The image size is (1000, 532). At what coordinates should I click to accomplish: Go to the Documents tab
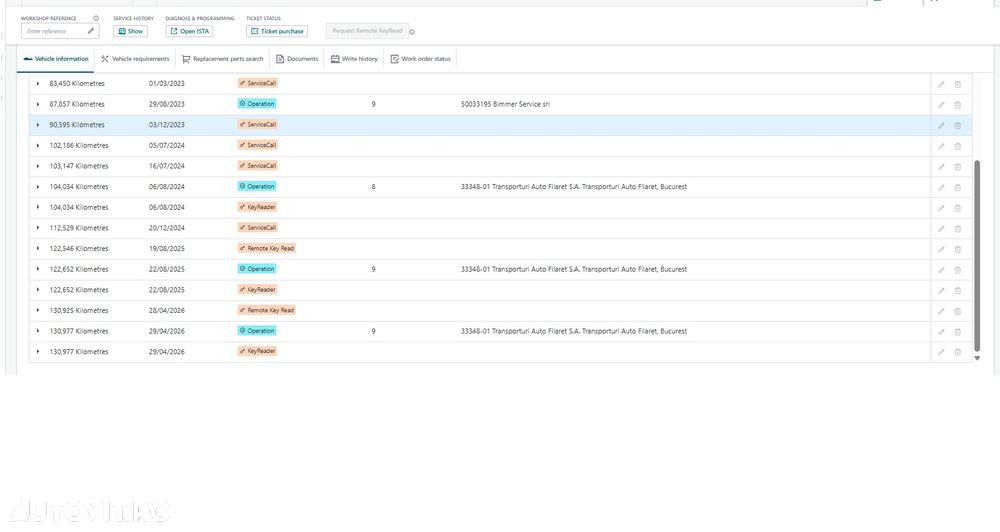coord(297,59)
